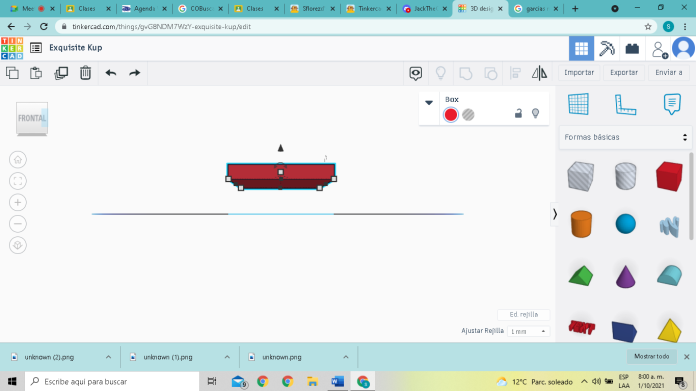The width and height of the screenshot is (696, 391).
Task: Open the Ajustar Rejilla snap dropdown
Action: [x=528, y=332]
